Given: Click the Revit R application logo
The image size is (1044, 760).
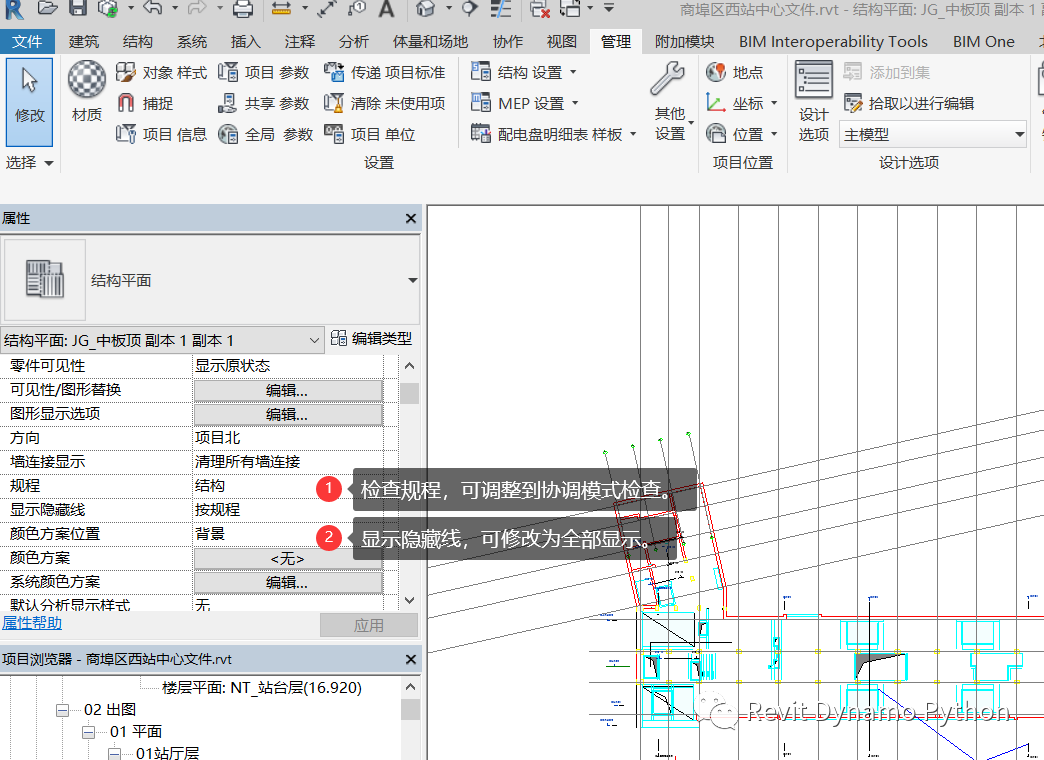Looking at the screenshot, I should (14, 9).
